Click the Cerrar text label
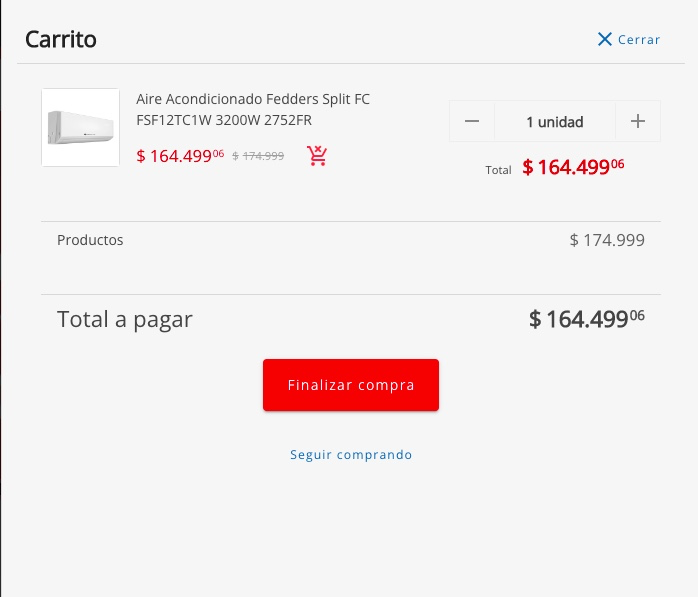The height and width of the screenshot is (597, 698). (x=639, y=40)
